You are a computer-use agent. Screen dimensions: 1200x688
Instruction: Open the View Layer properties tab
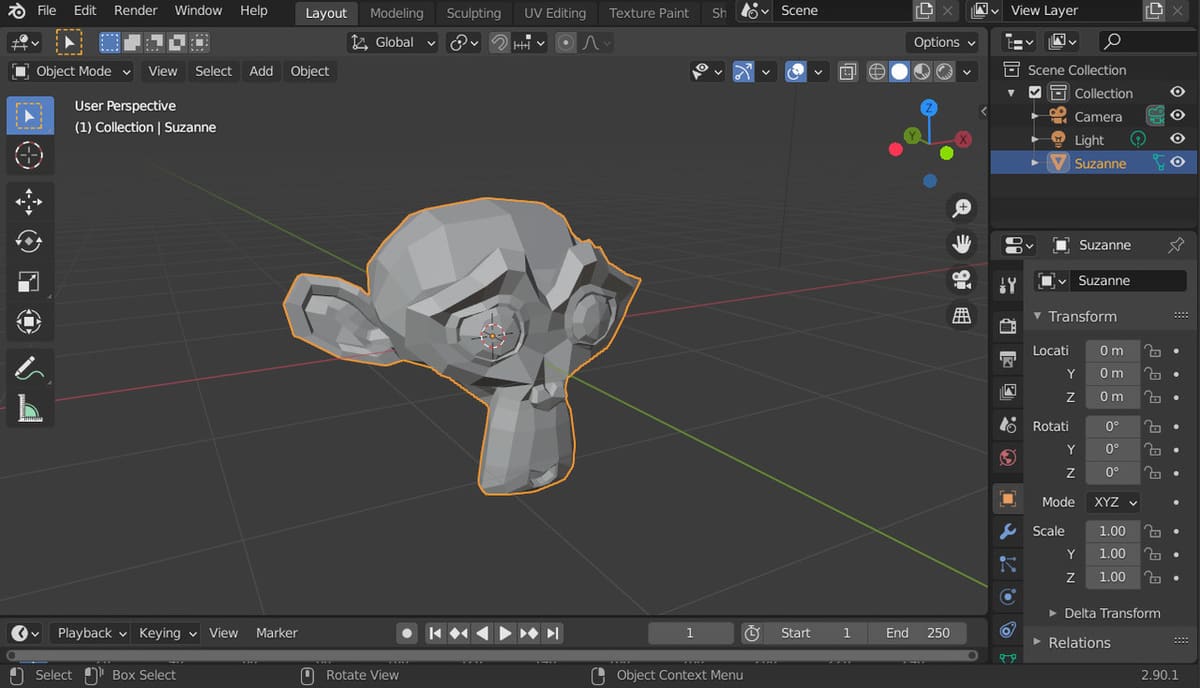1008,392
